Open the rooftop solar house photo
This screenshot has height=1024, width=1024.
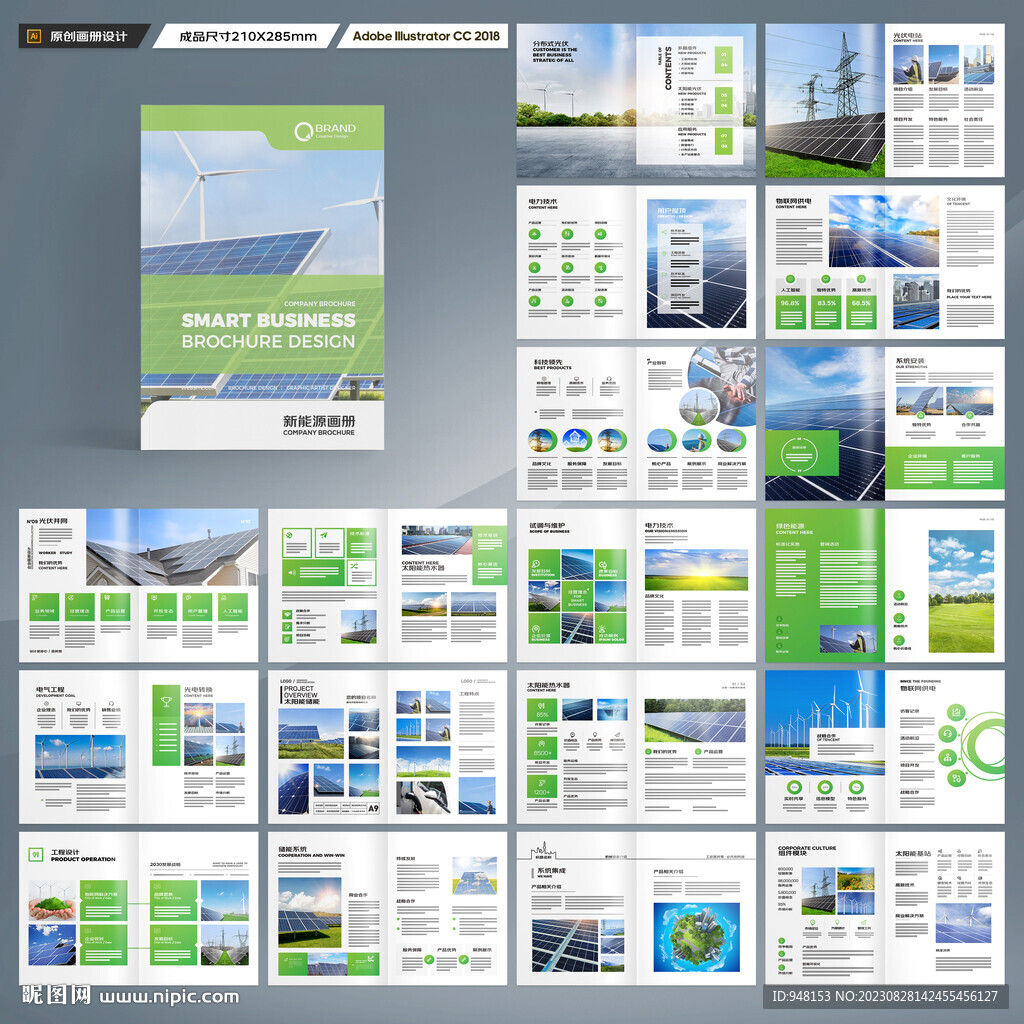click(x=172, y=547)
